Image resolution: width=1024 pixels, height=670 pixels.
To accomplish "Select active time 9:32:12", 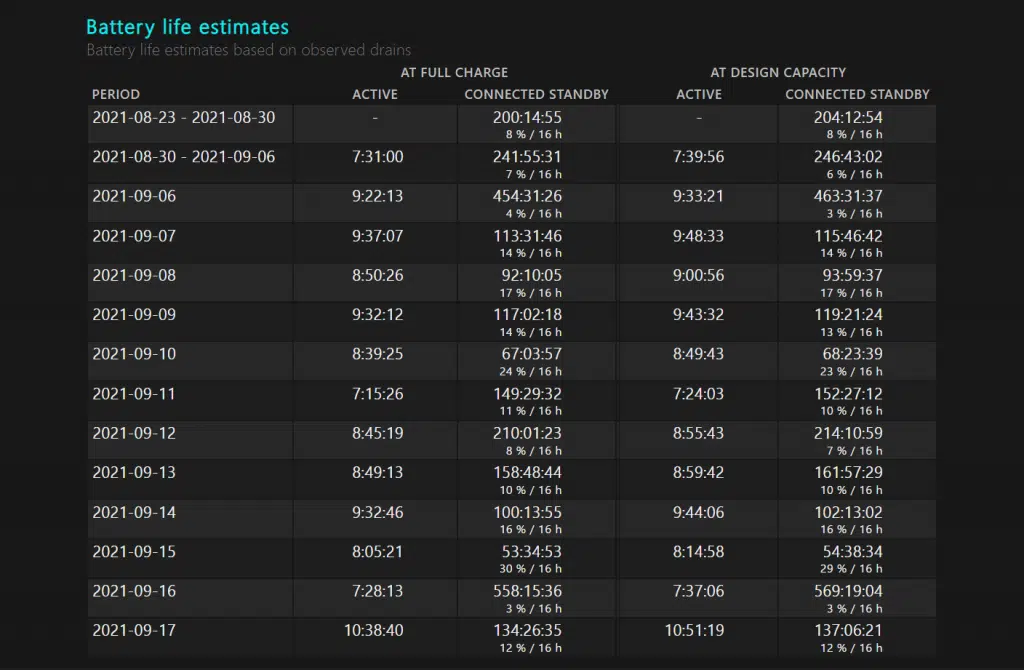I will point(377,314).
